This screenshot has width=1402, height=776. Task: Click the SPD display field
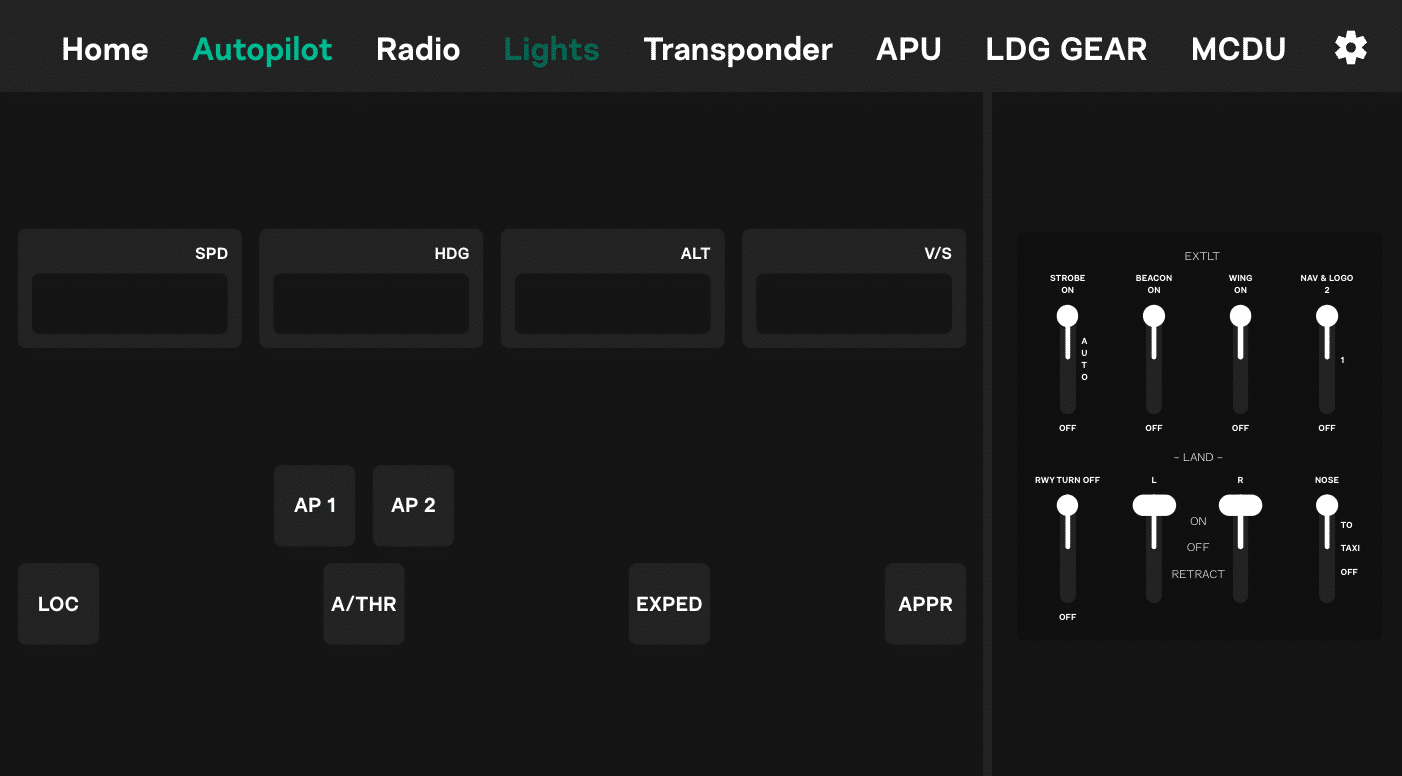130,304
